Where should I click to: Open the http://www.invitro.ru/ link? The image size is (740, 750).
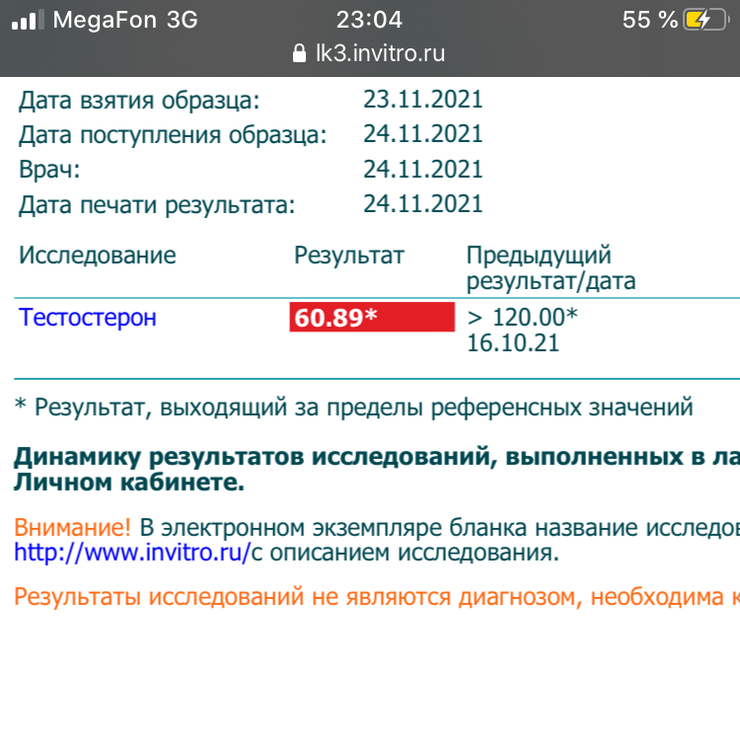coord(131,552)
